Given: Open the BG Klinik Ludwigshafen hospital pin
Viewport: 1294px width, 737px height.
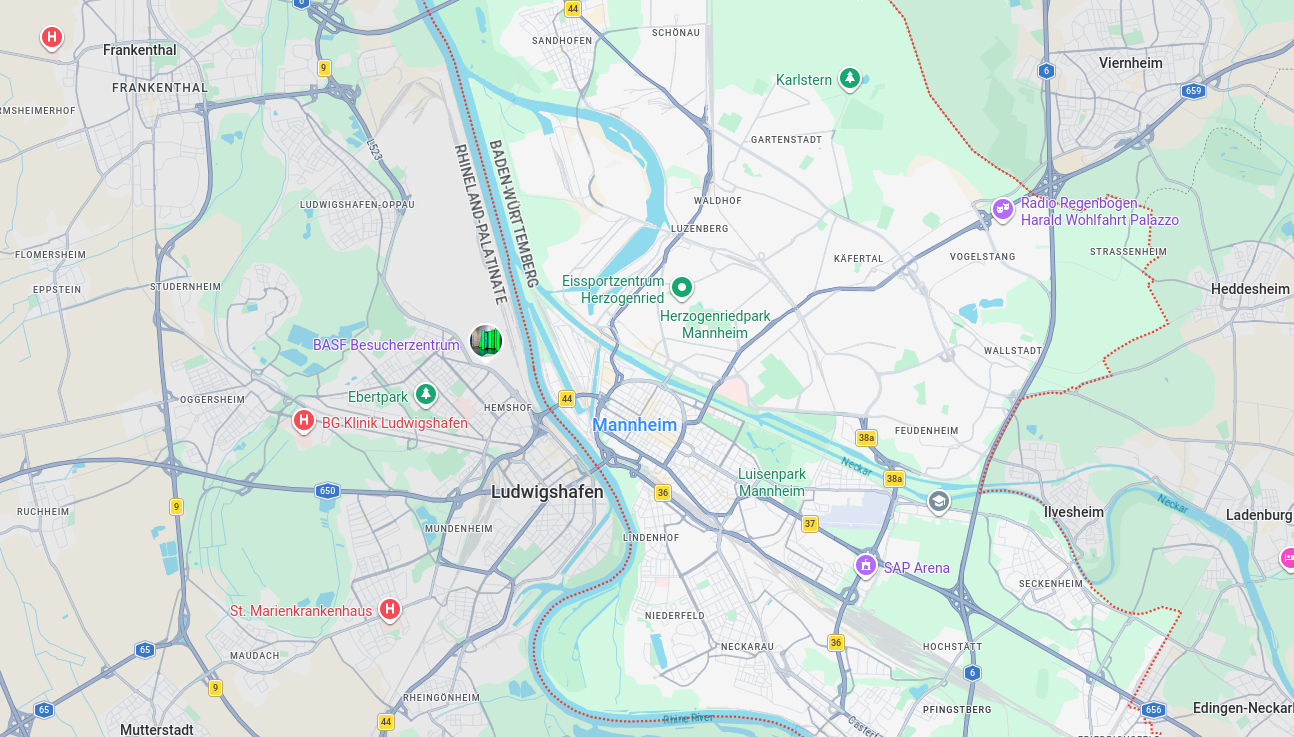Looking at the screenshot, I should click(x=304, y=422).
